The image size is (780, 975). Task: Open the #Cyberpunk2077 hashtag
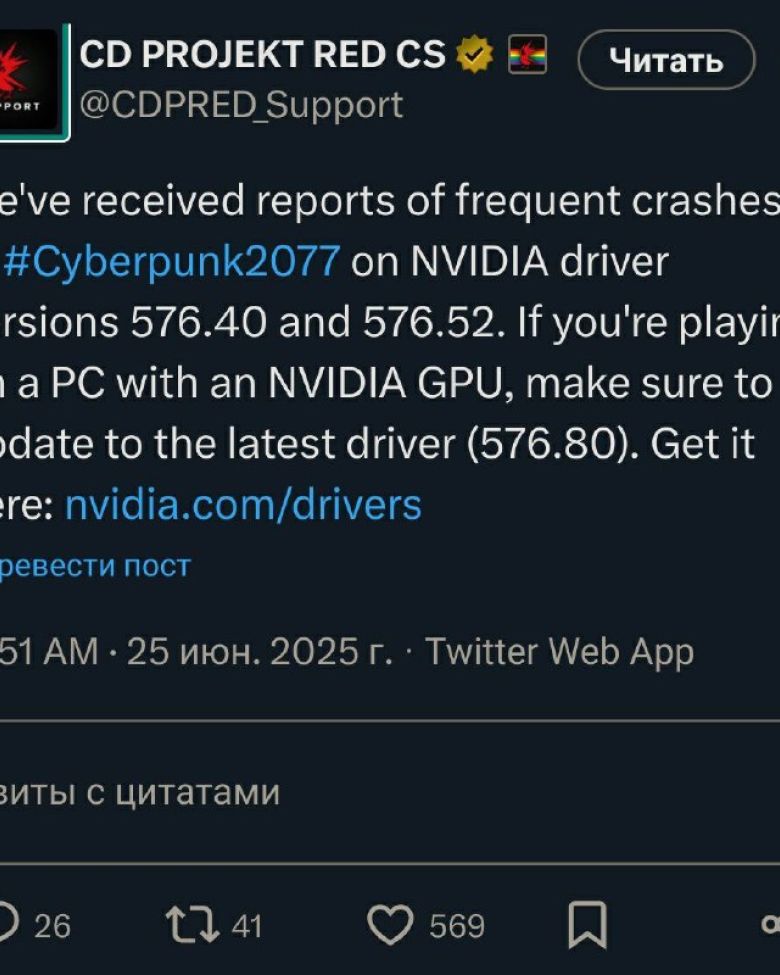click(x=172, y=261)
